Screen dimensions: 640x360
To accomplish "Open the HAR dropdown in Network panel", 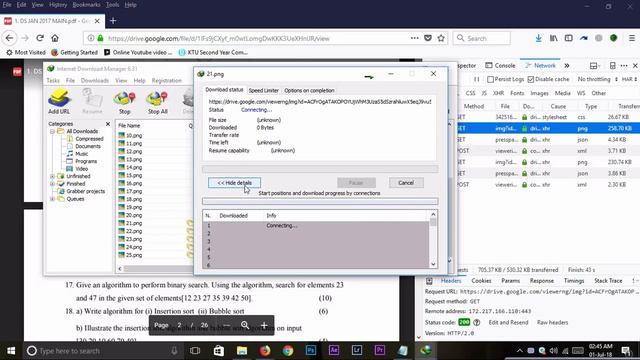I will (629, 79).
